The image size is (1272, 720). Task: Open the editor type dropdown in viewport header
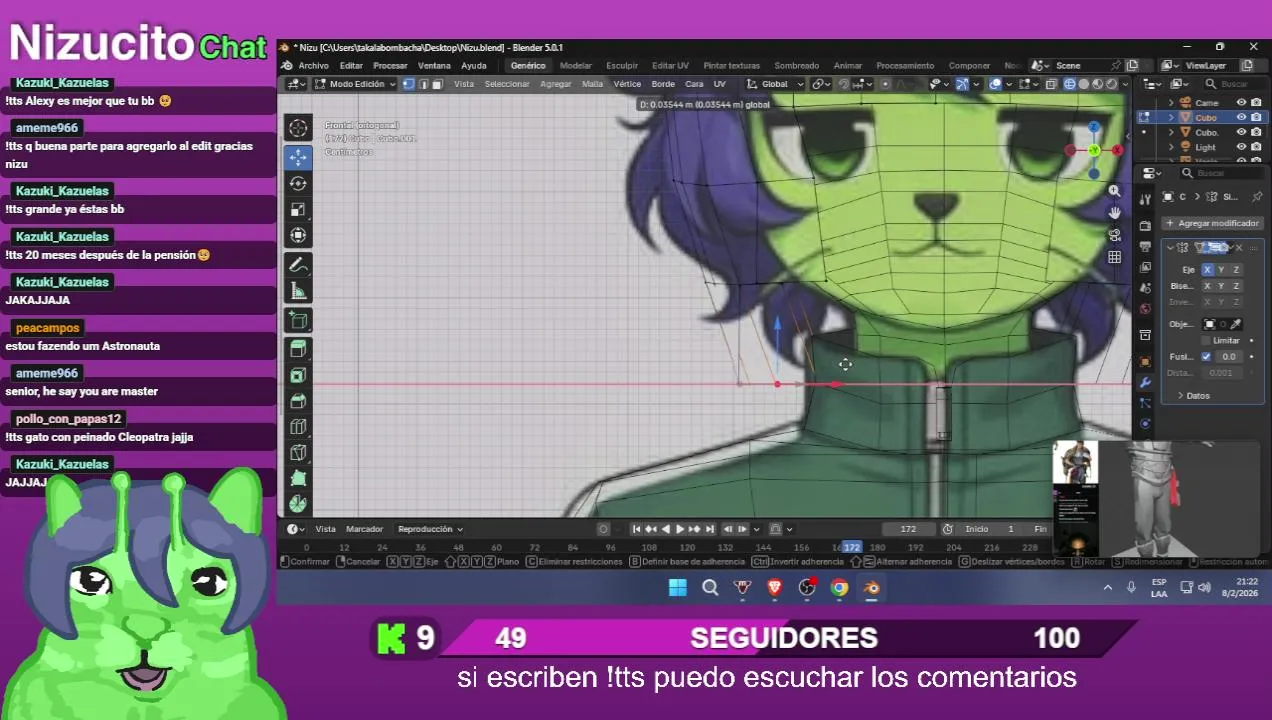[x=295, y=84]
